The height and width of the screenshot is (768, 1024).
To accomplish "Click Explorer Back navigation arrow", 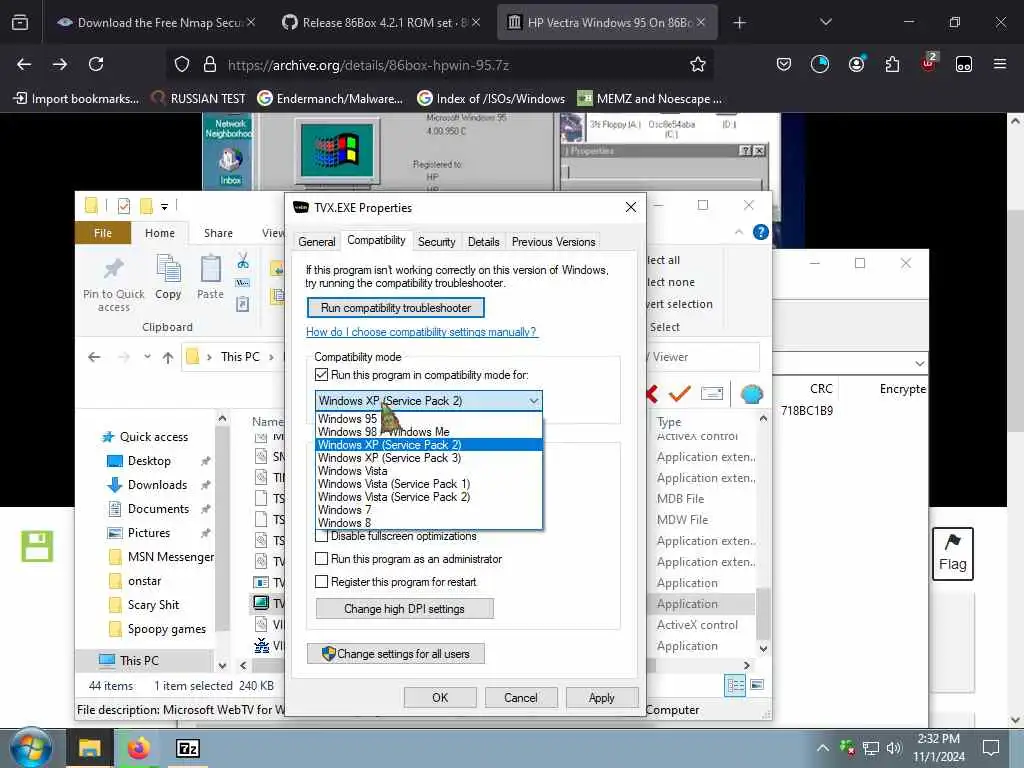I will [94, 357].
